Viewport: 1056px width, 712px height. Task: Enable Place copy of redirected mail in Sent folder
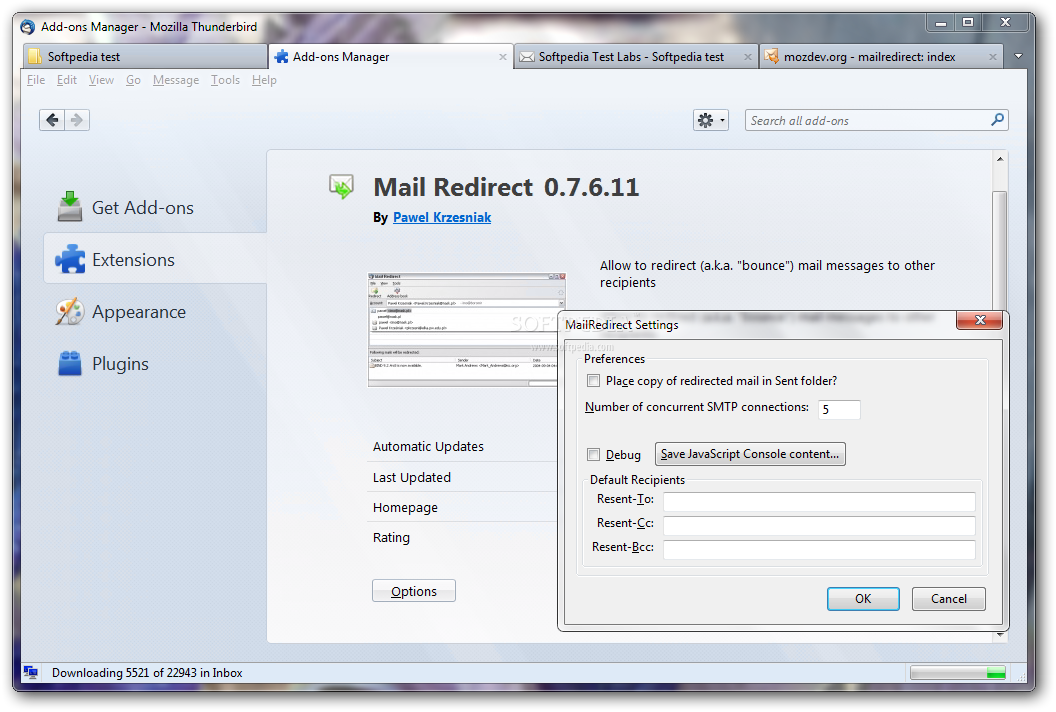click(x=593, y=381)
